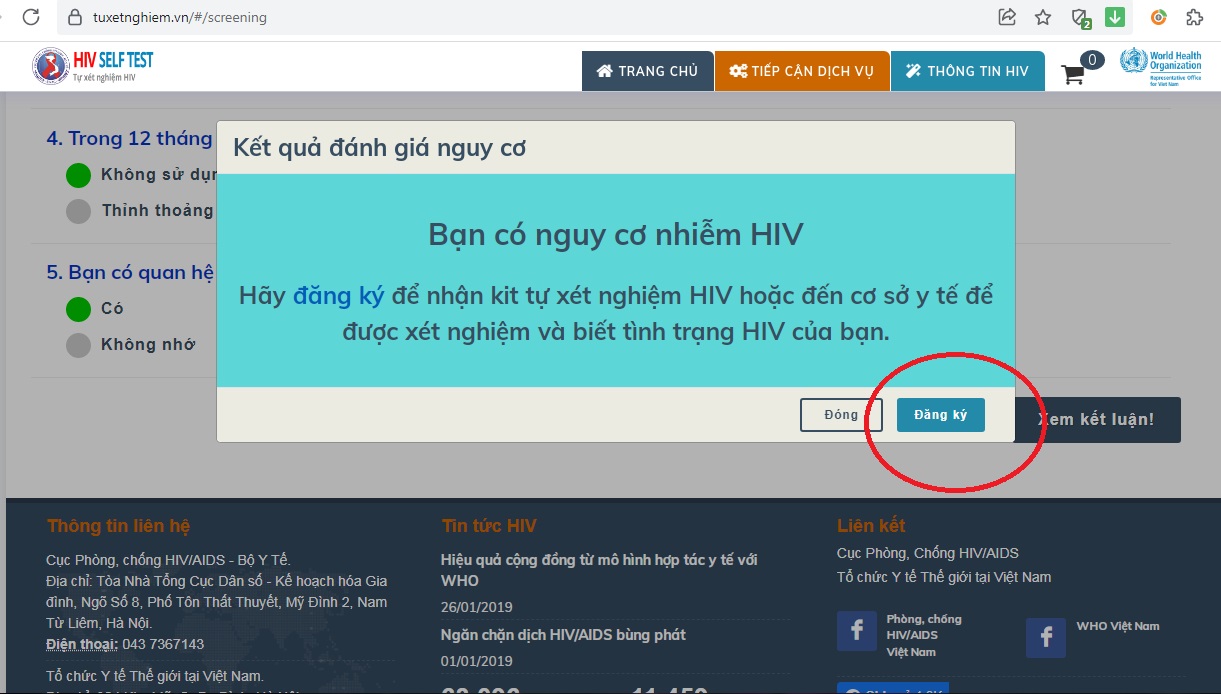Image resolution: width=1221 pixels, height=694 pixels.
Task: Close the dialog with Đóng button
Action: pos(841,415)
